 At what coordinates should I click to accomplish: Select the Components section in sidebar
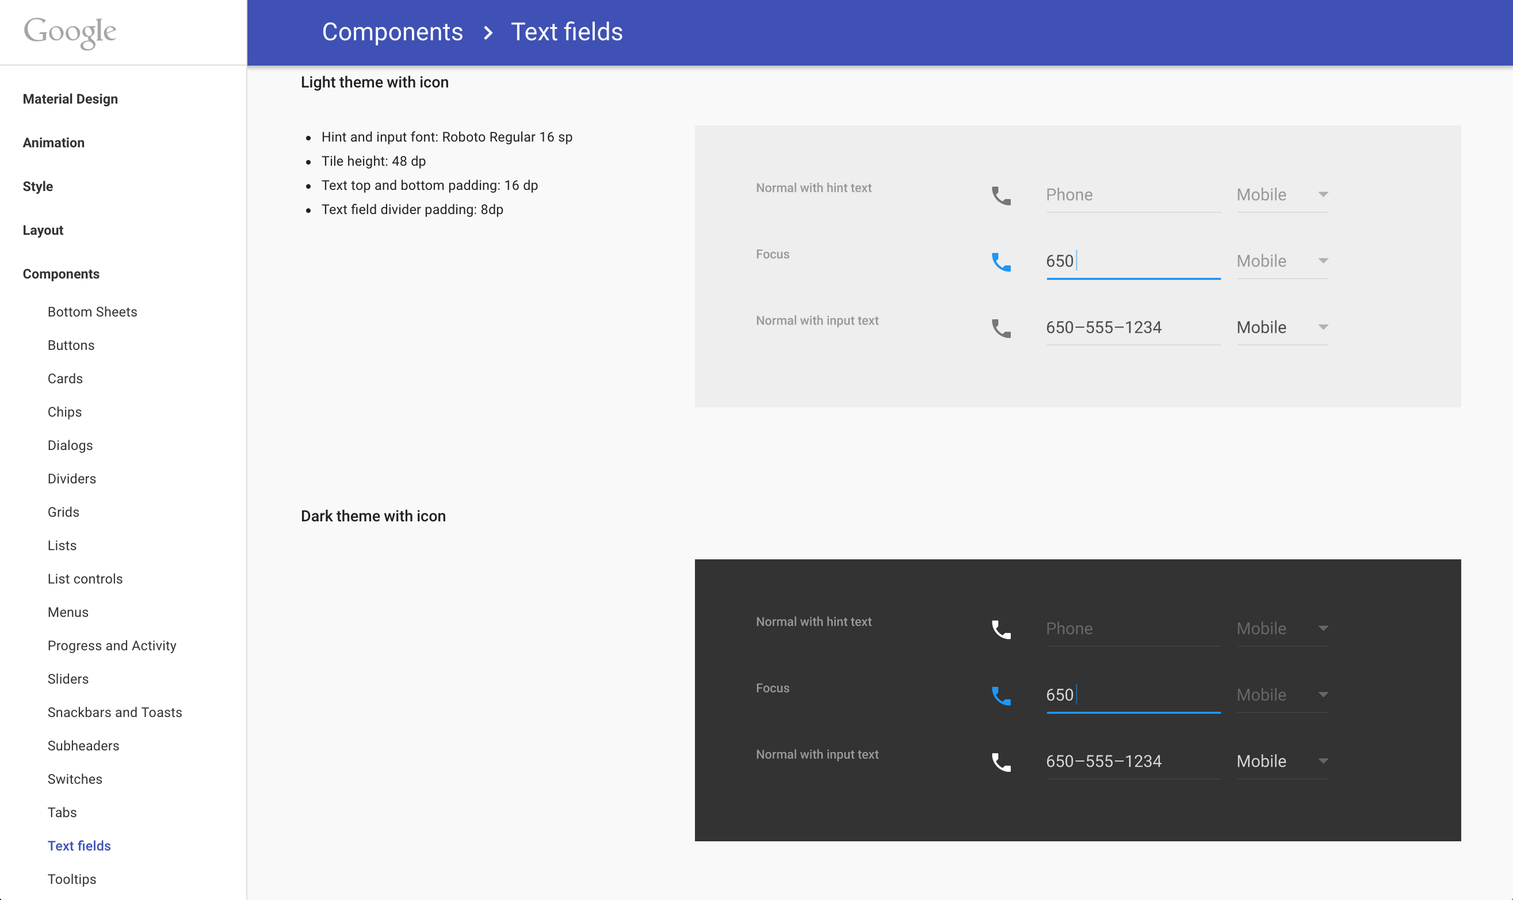click(x=61, y=274)
